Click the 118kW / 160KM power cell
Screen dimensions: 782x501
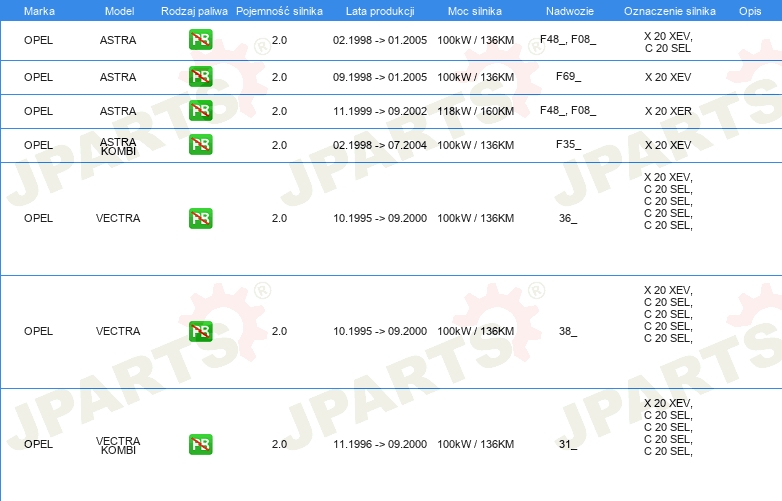click(475, 111)
